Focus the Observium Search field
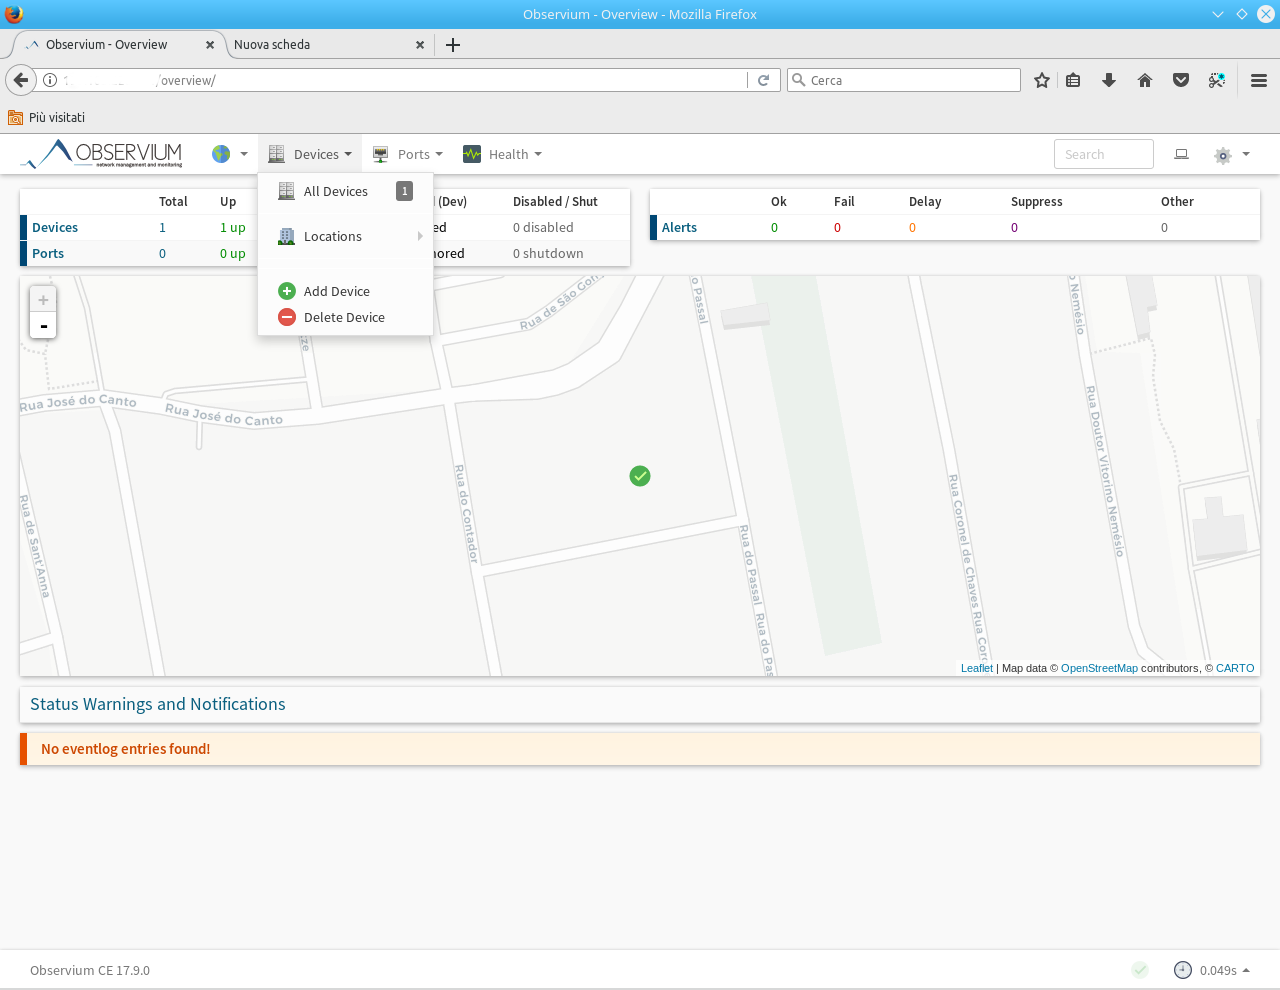 [1103, 154]
